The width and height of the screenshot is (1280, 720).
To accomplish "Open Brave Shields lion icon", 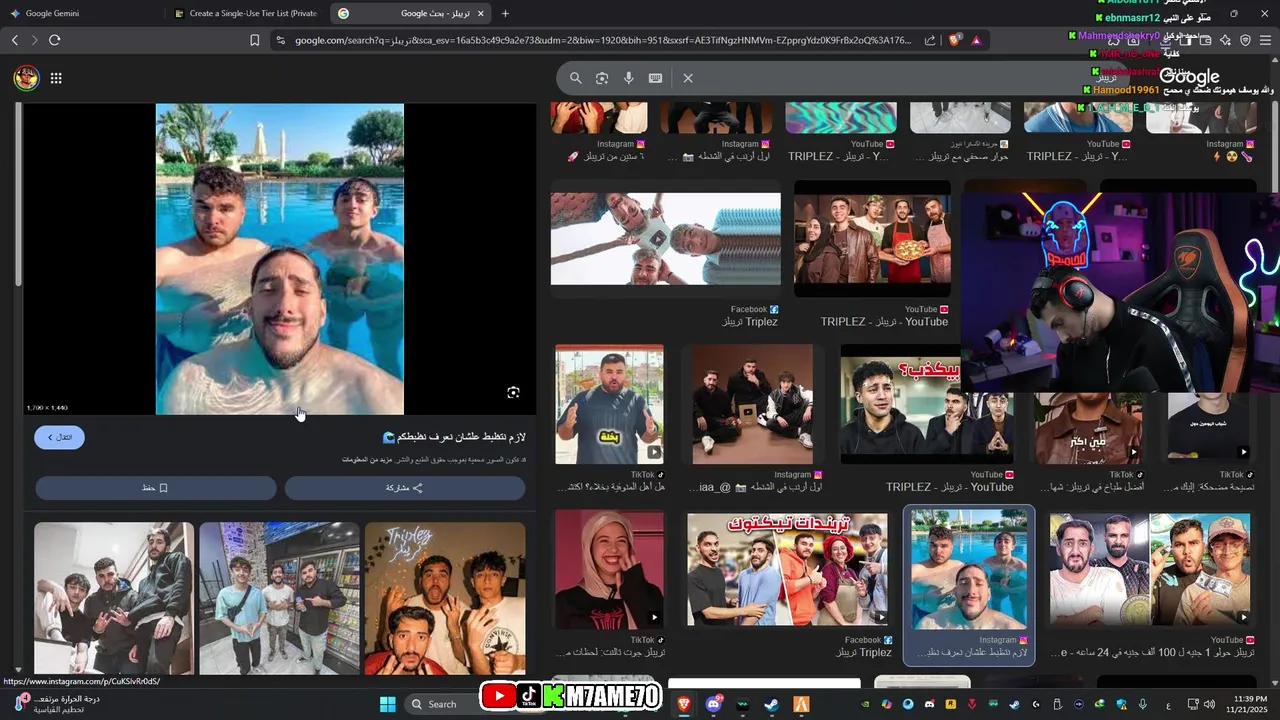I will coord(955,40).
